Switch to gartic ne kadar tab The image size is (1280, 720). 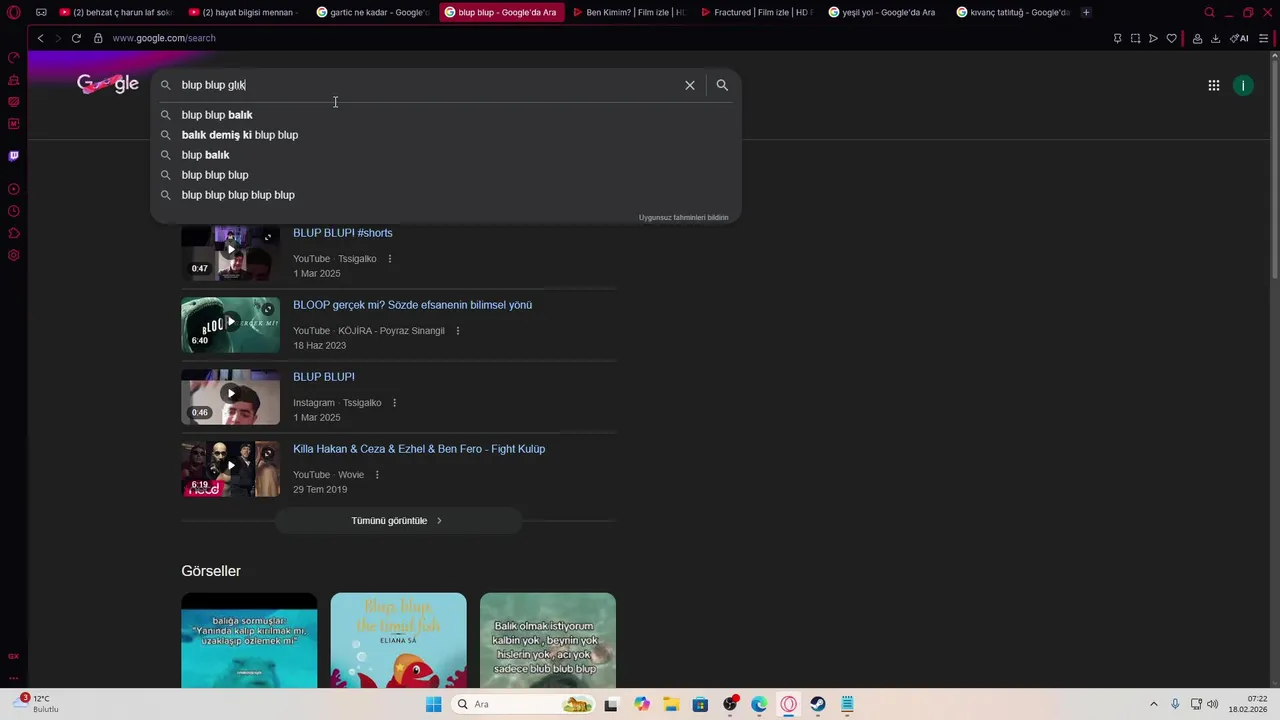tap(372, 12)
